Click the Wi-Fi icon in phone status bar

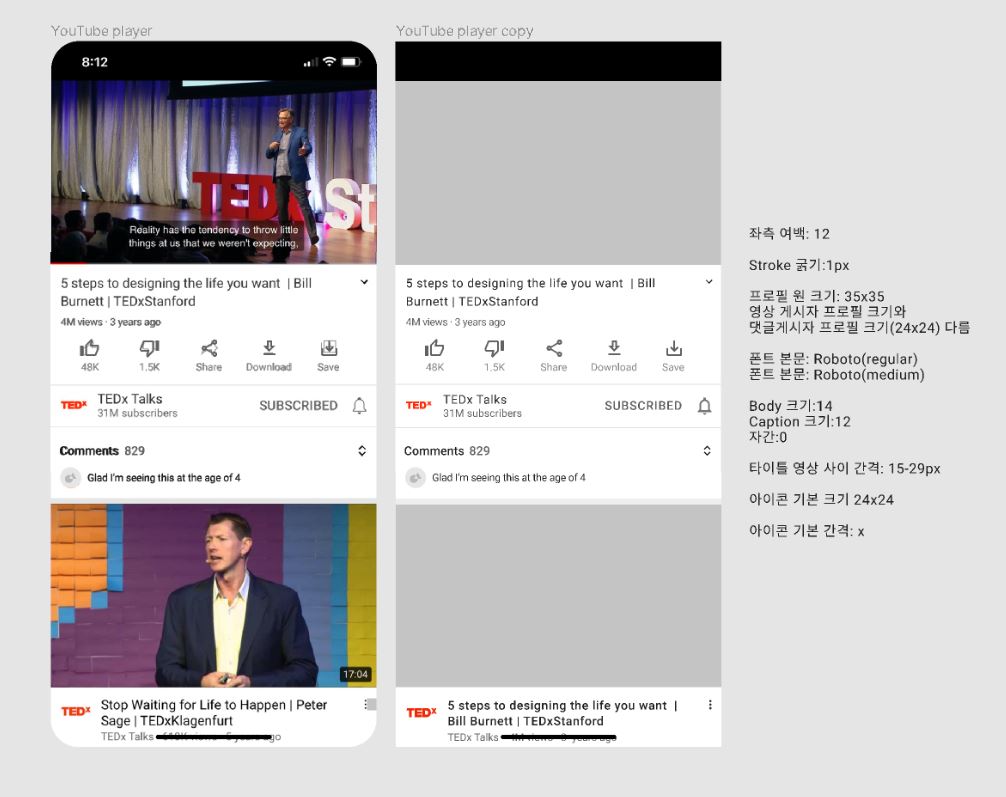click(330, 62)
